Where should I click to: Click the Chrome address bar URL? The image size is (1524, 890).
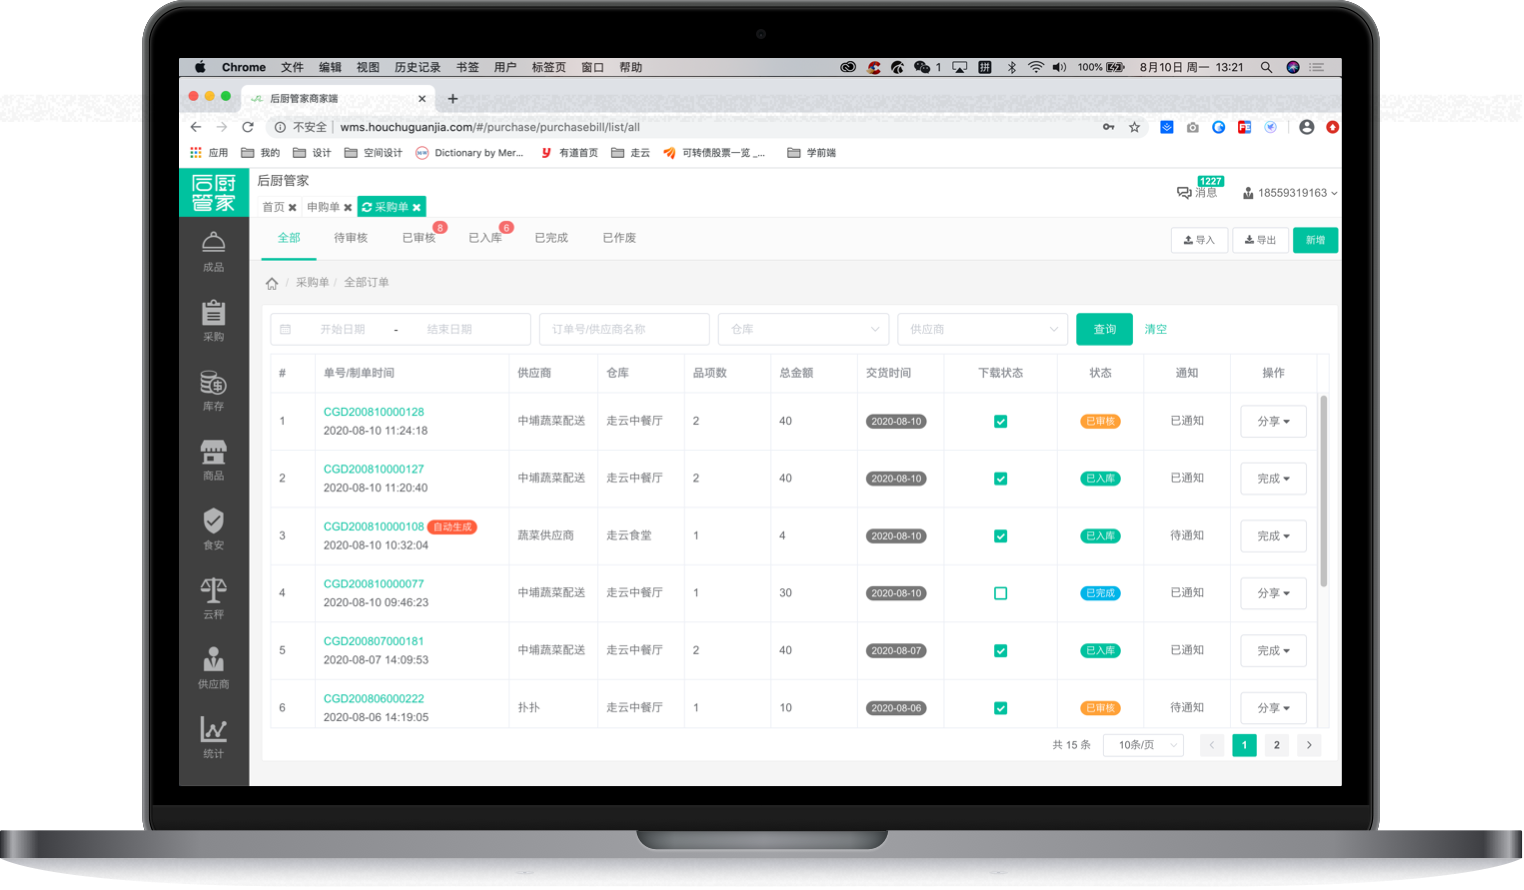coord(490,127)
